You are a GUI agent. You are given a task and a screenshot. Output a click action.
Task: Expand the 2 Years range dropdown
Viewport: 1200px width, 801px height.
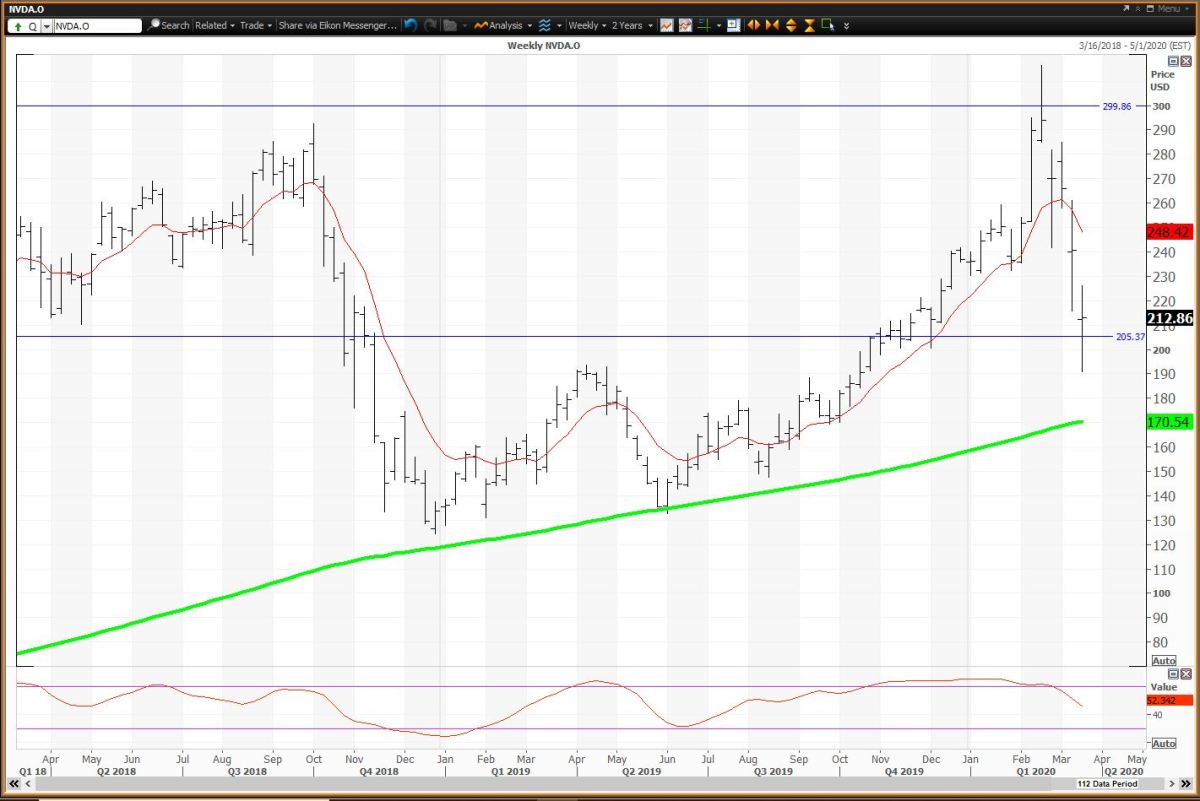(x=632, y=25)
